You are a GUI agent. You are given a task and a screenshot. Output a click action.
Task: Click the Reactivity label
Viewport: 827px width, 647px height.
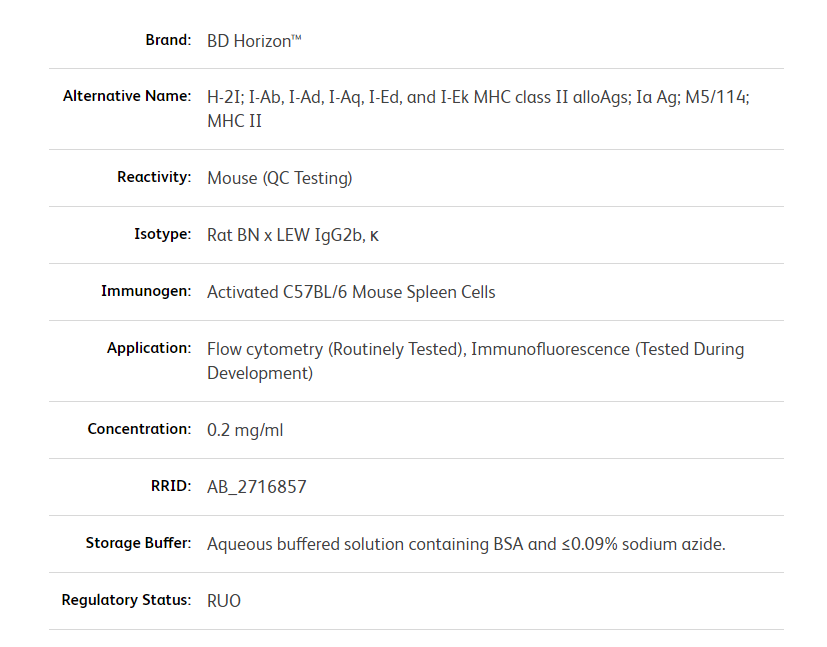pos(154,177)
